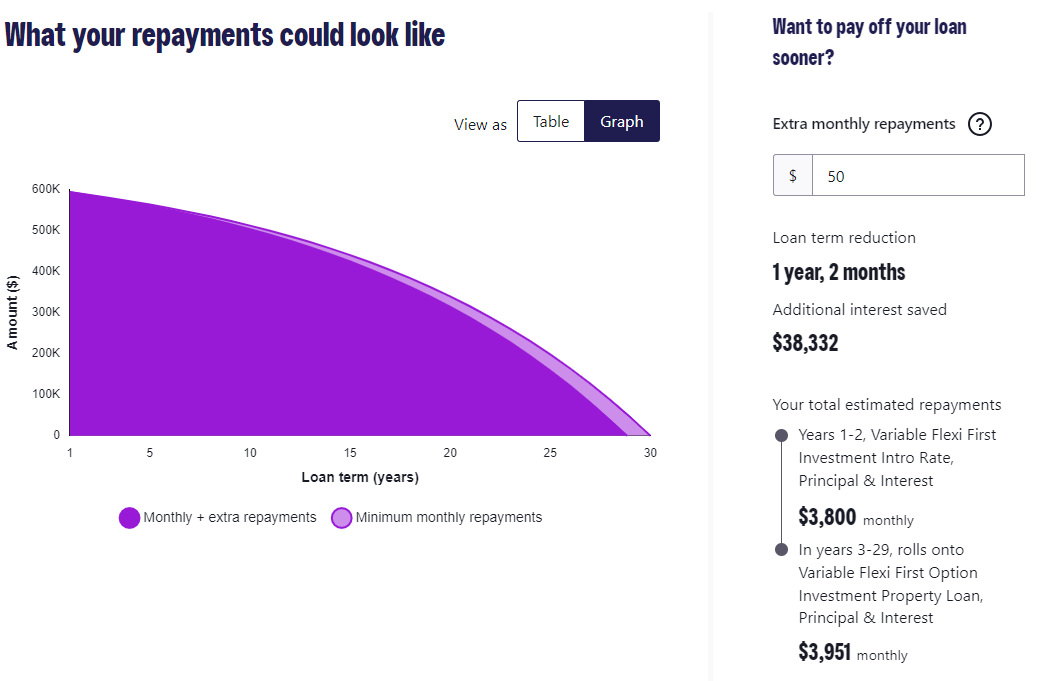Image resolution: width=1059 pixels, height=681 pixels.
Task: Click the "Want to pay off your loan sooner?" heading
Action: [x=869, y=41]
